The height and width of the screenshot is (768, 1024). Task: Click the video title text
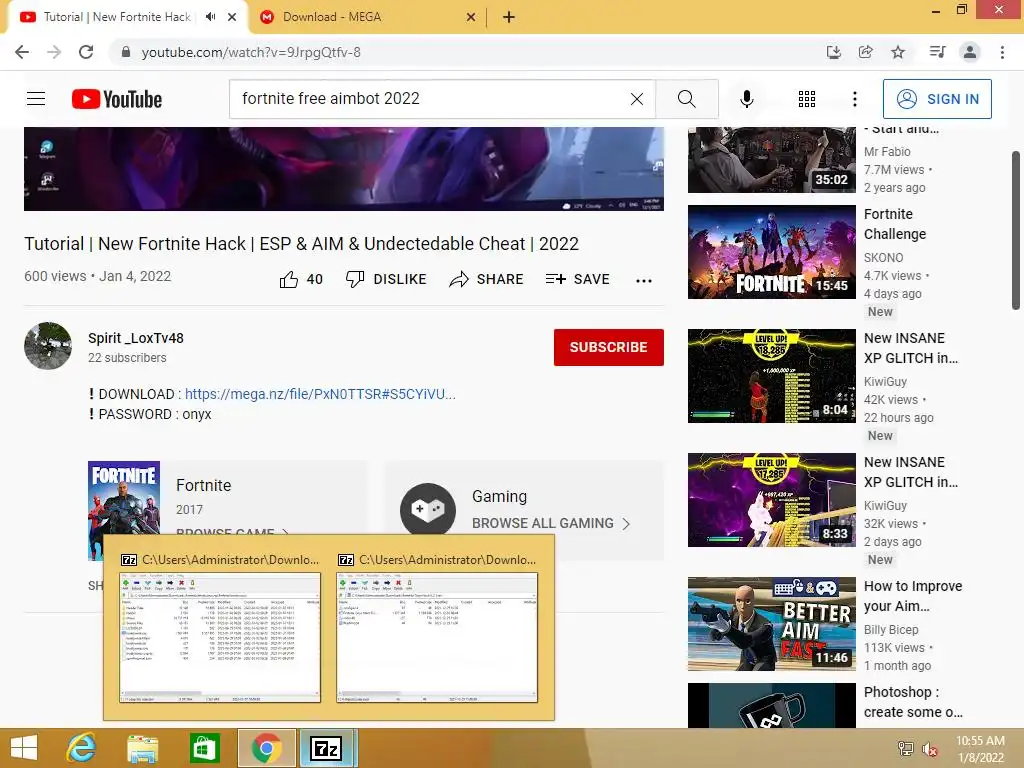pos(302,244)
